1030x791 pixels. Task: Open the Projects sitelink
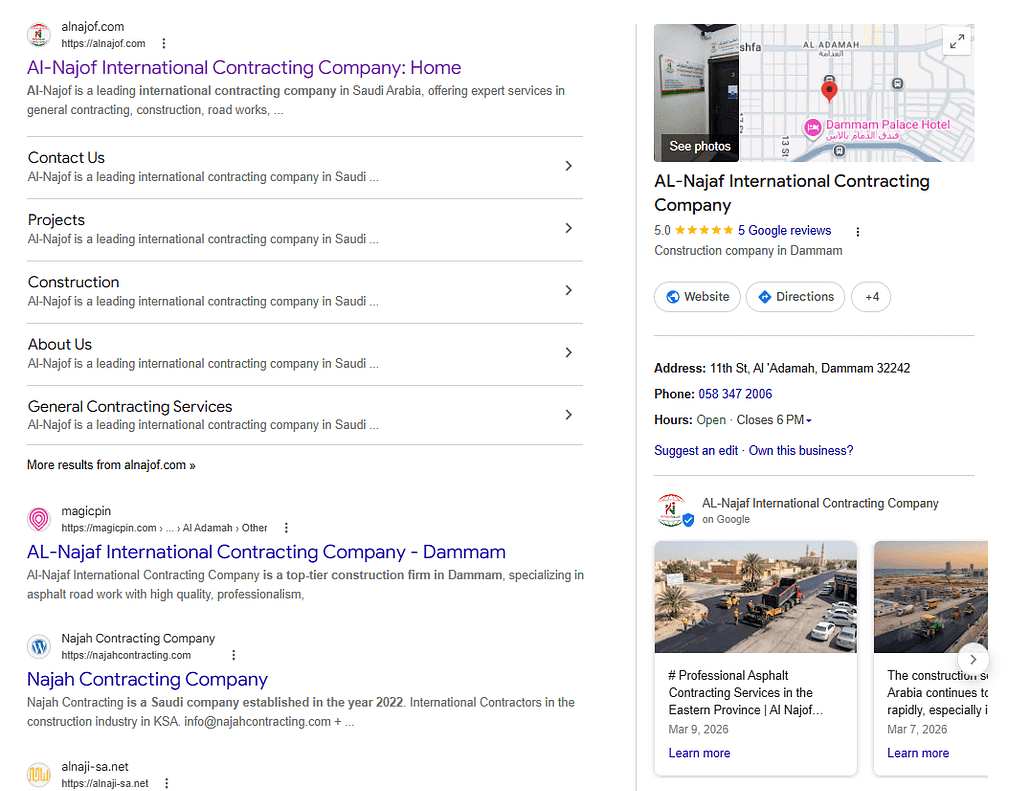(x=56, y=220)
